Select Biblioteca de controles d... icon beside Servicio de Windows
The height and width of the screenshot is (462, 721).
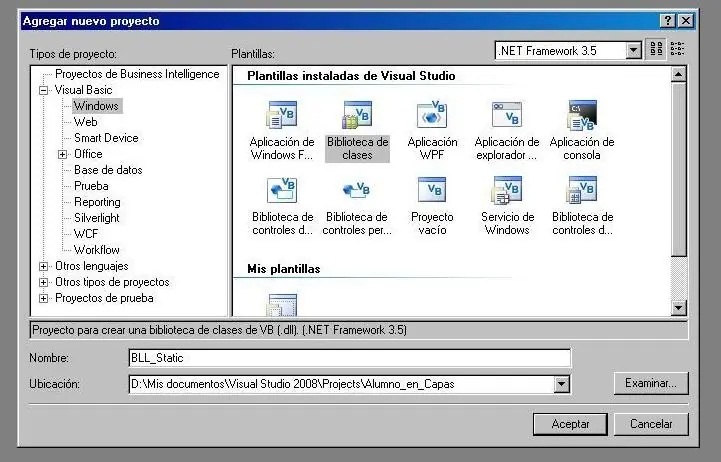point(582,190)
